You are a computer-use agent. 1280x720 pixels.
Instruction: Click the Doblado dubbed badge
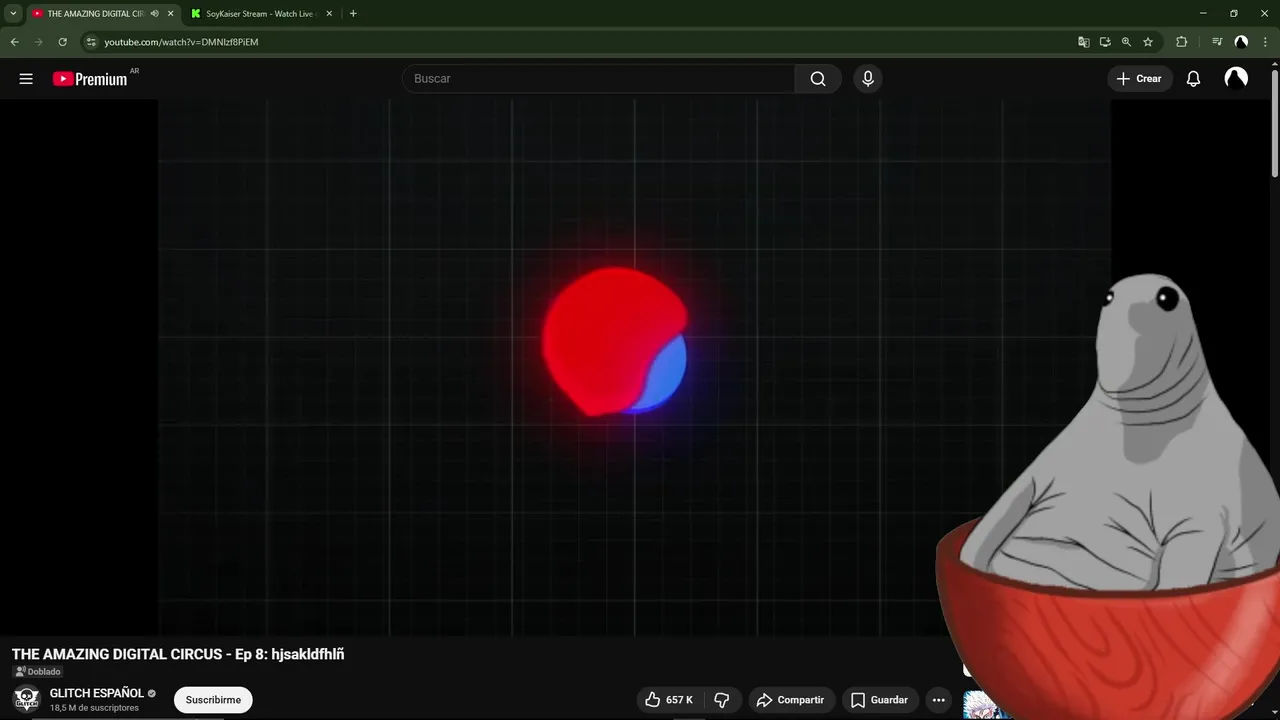[x=38, y=672]
